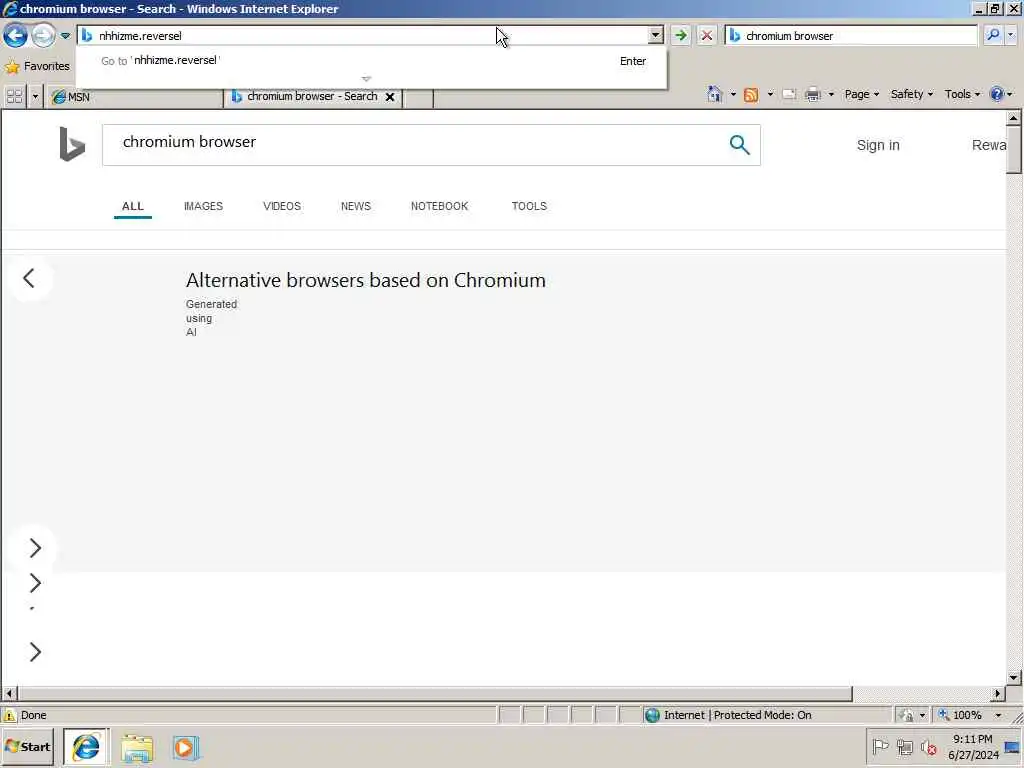
Task: Click the status bar warning icon
Action: (x=10, y=715)
